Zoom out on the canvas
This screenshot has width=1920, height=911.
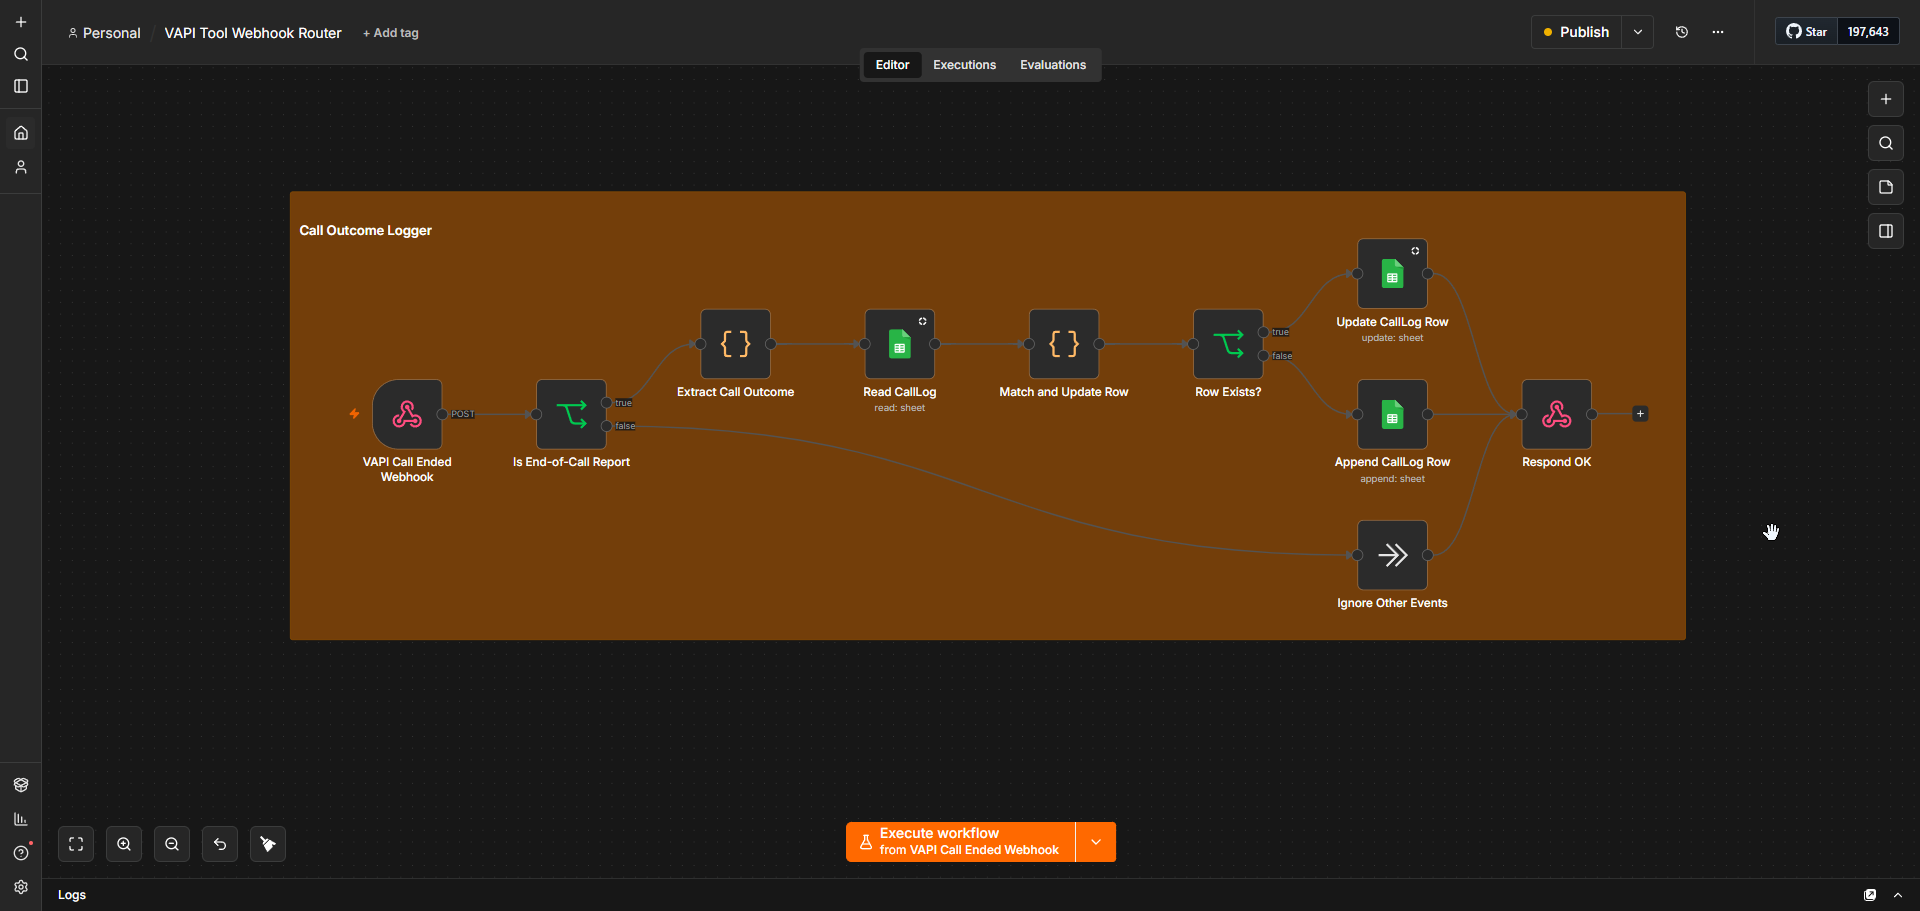[x=172, y=844]
